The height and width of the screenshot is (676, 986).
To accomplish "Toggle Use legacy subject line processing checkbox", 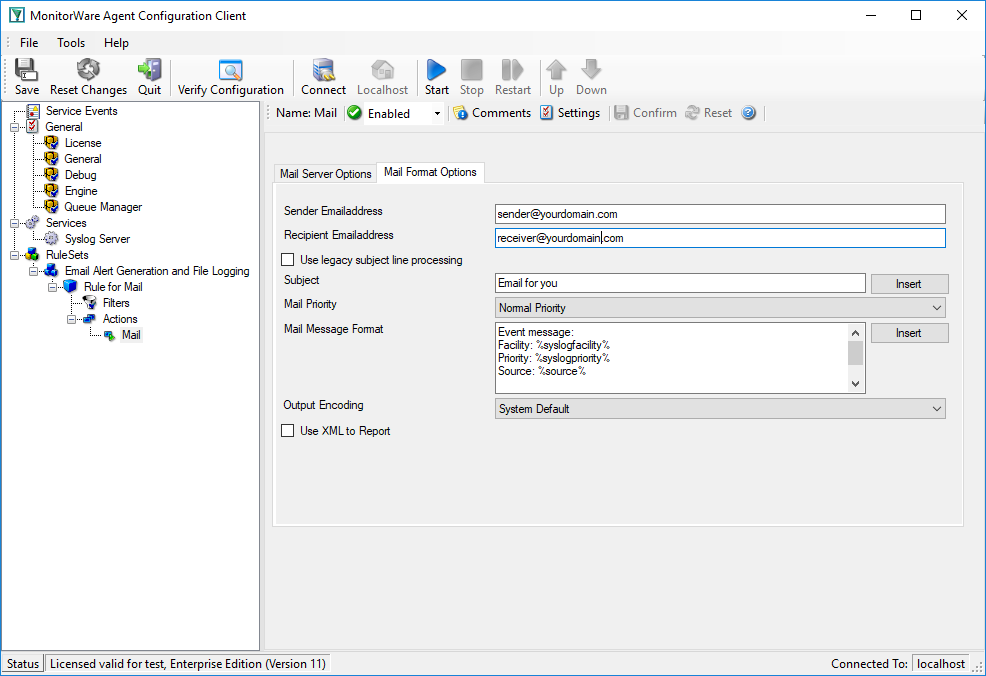I will [x=287, y=260].
